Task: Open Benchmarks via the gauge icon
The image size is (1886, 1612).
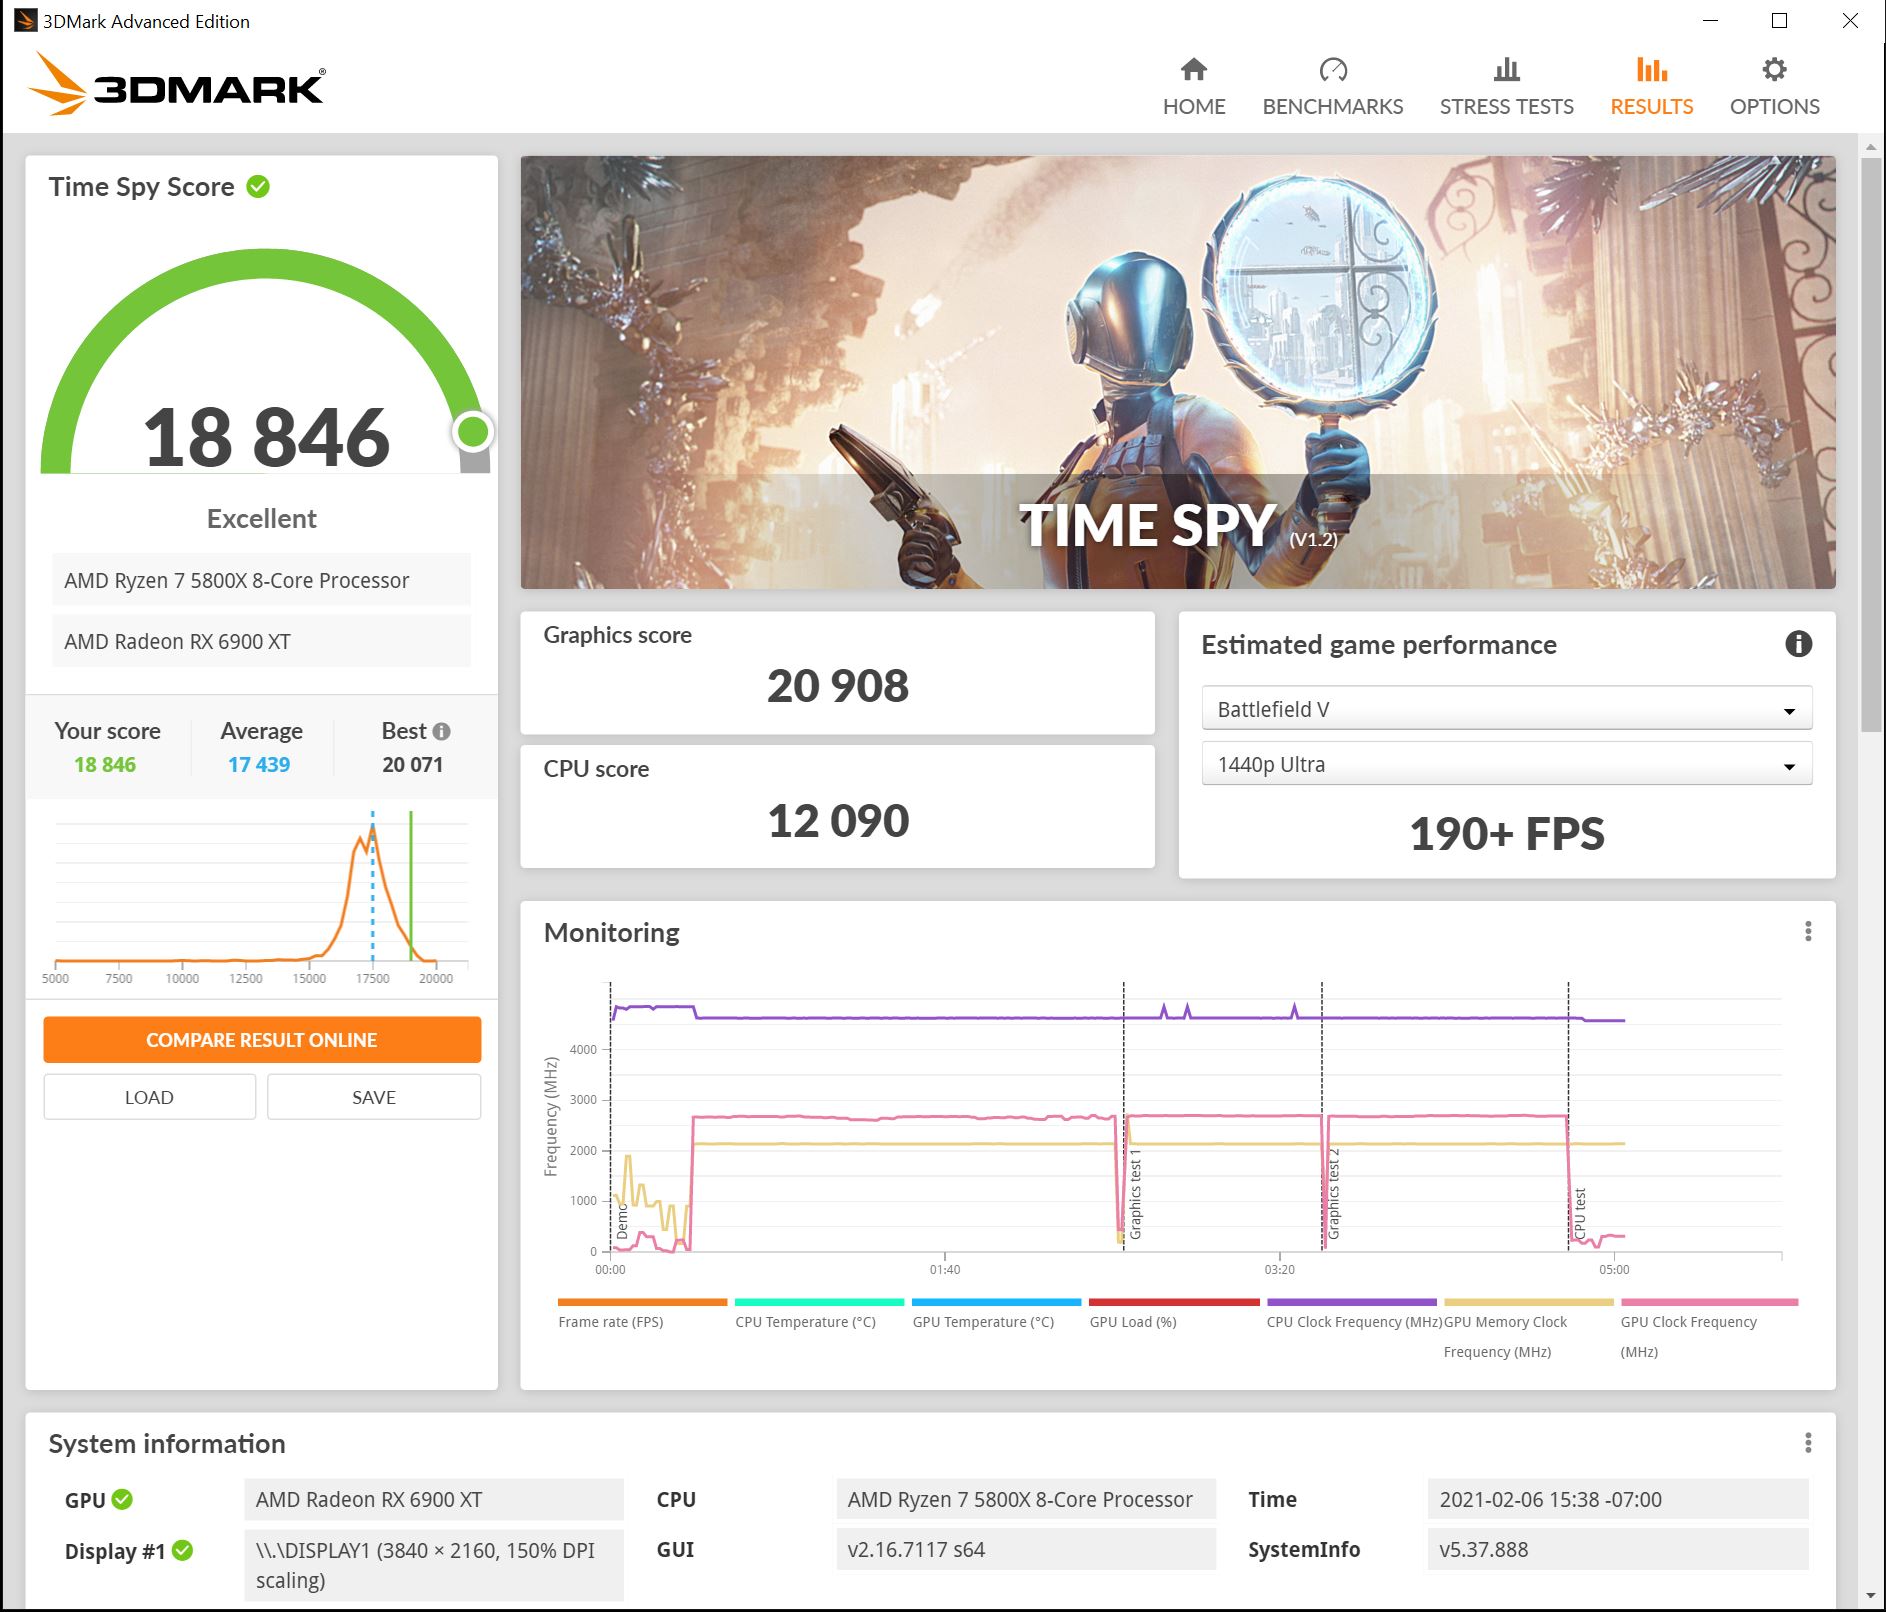Action: point(1332,70)
